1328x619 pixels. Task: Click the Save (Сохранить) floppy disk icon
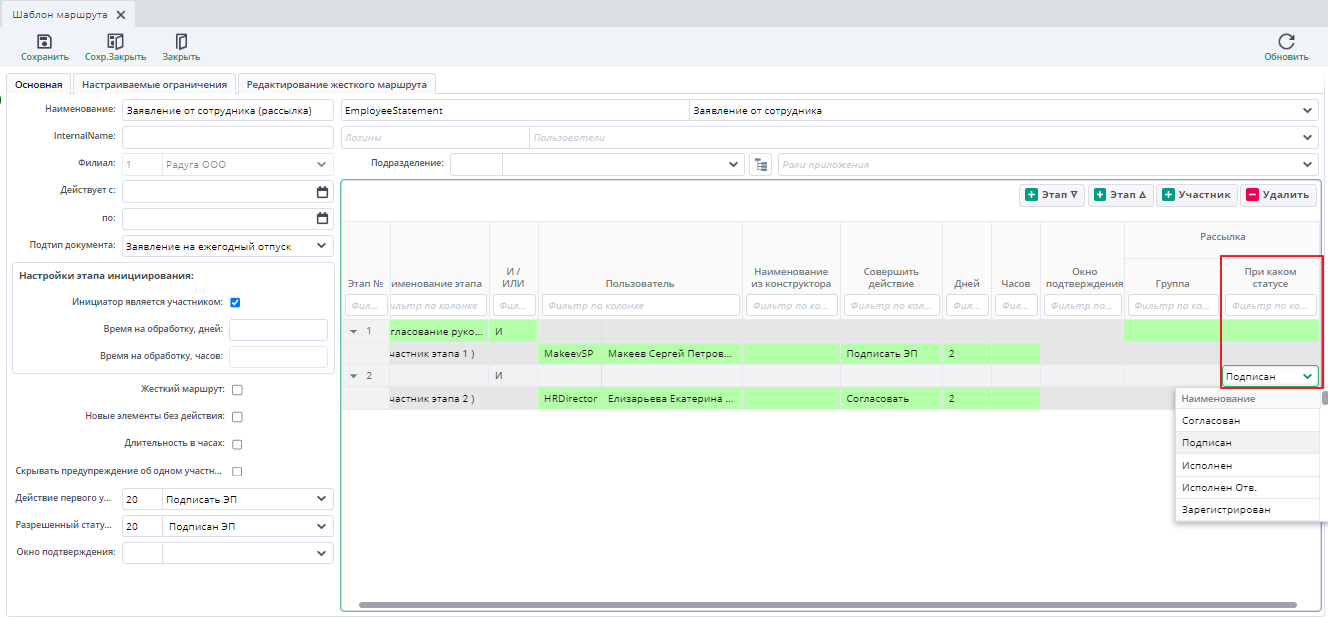44,42
